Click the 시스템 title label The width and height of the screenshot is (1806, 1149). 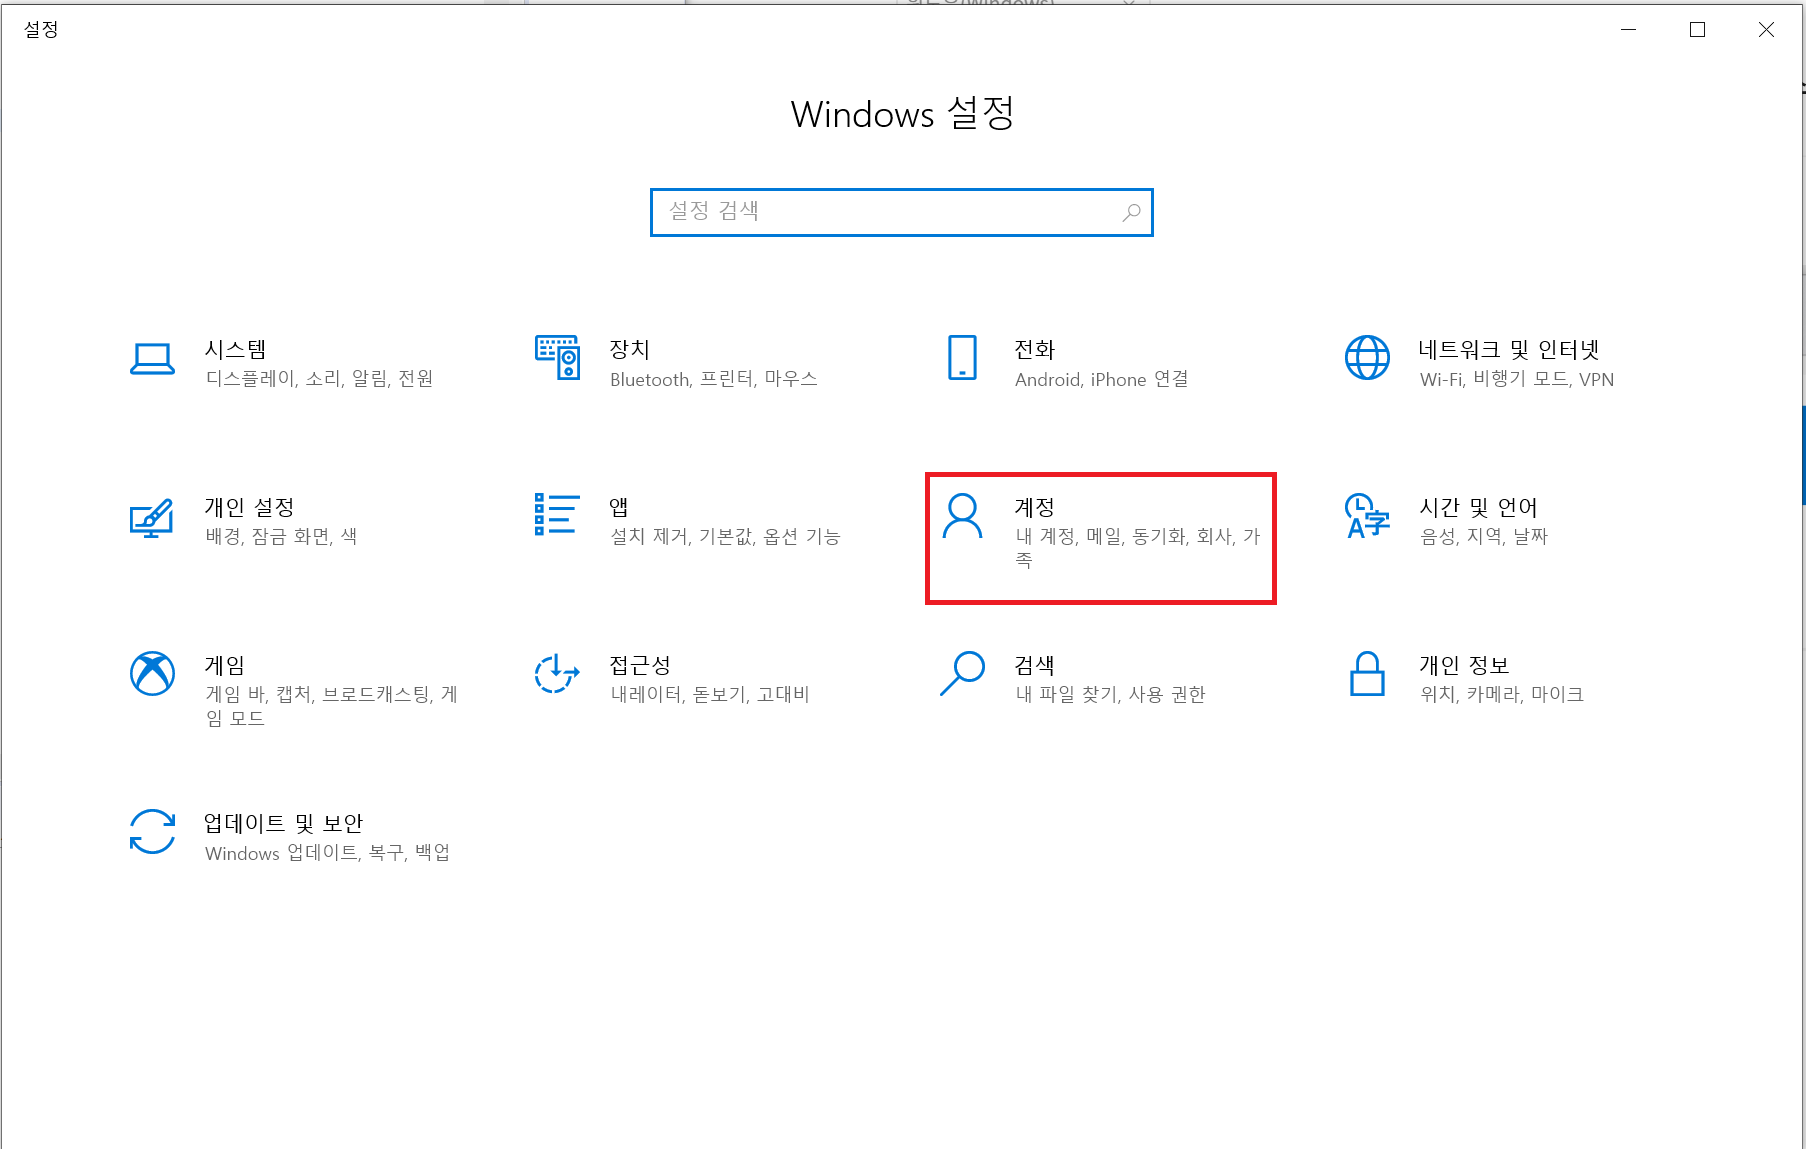[235, 350]
